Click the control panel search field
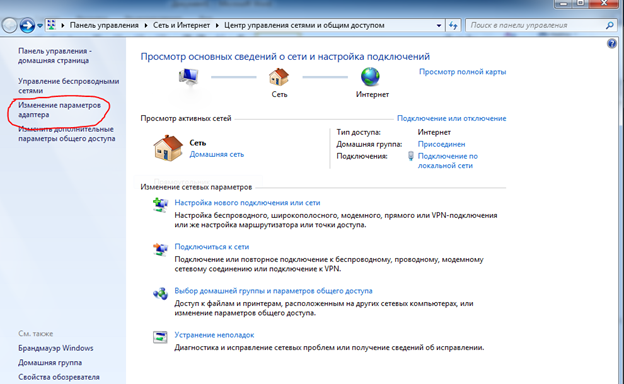The width and height of the screenshot is (624, 384). [536, 25]
